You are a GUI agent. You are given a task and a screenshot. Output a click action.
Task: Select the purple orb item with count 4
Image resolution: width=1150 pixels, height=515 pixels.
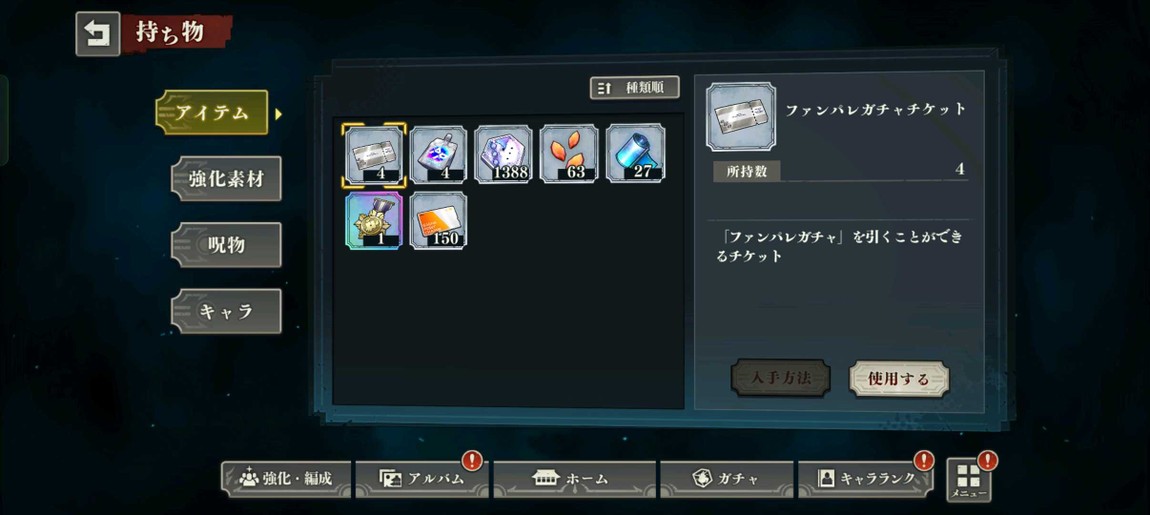pos(439,155)
